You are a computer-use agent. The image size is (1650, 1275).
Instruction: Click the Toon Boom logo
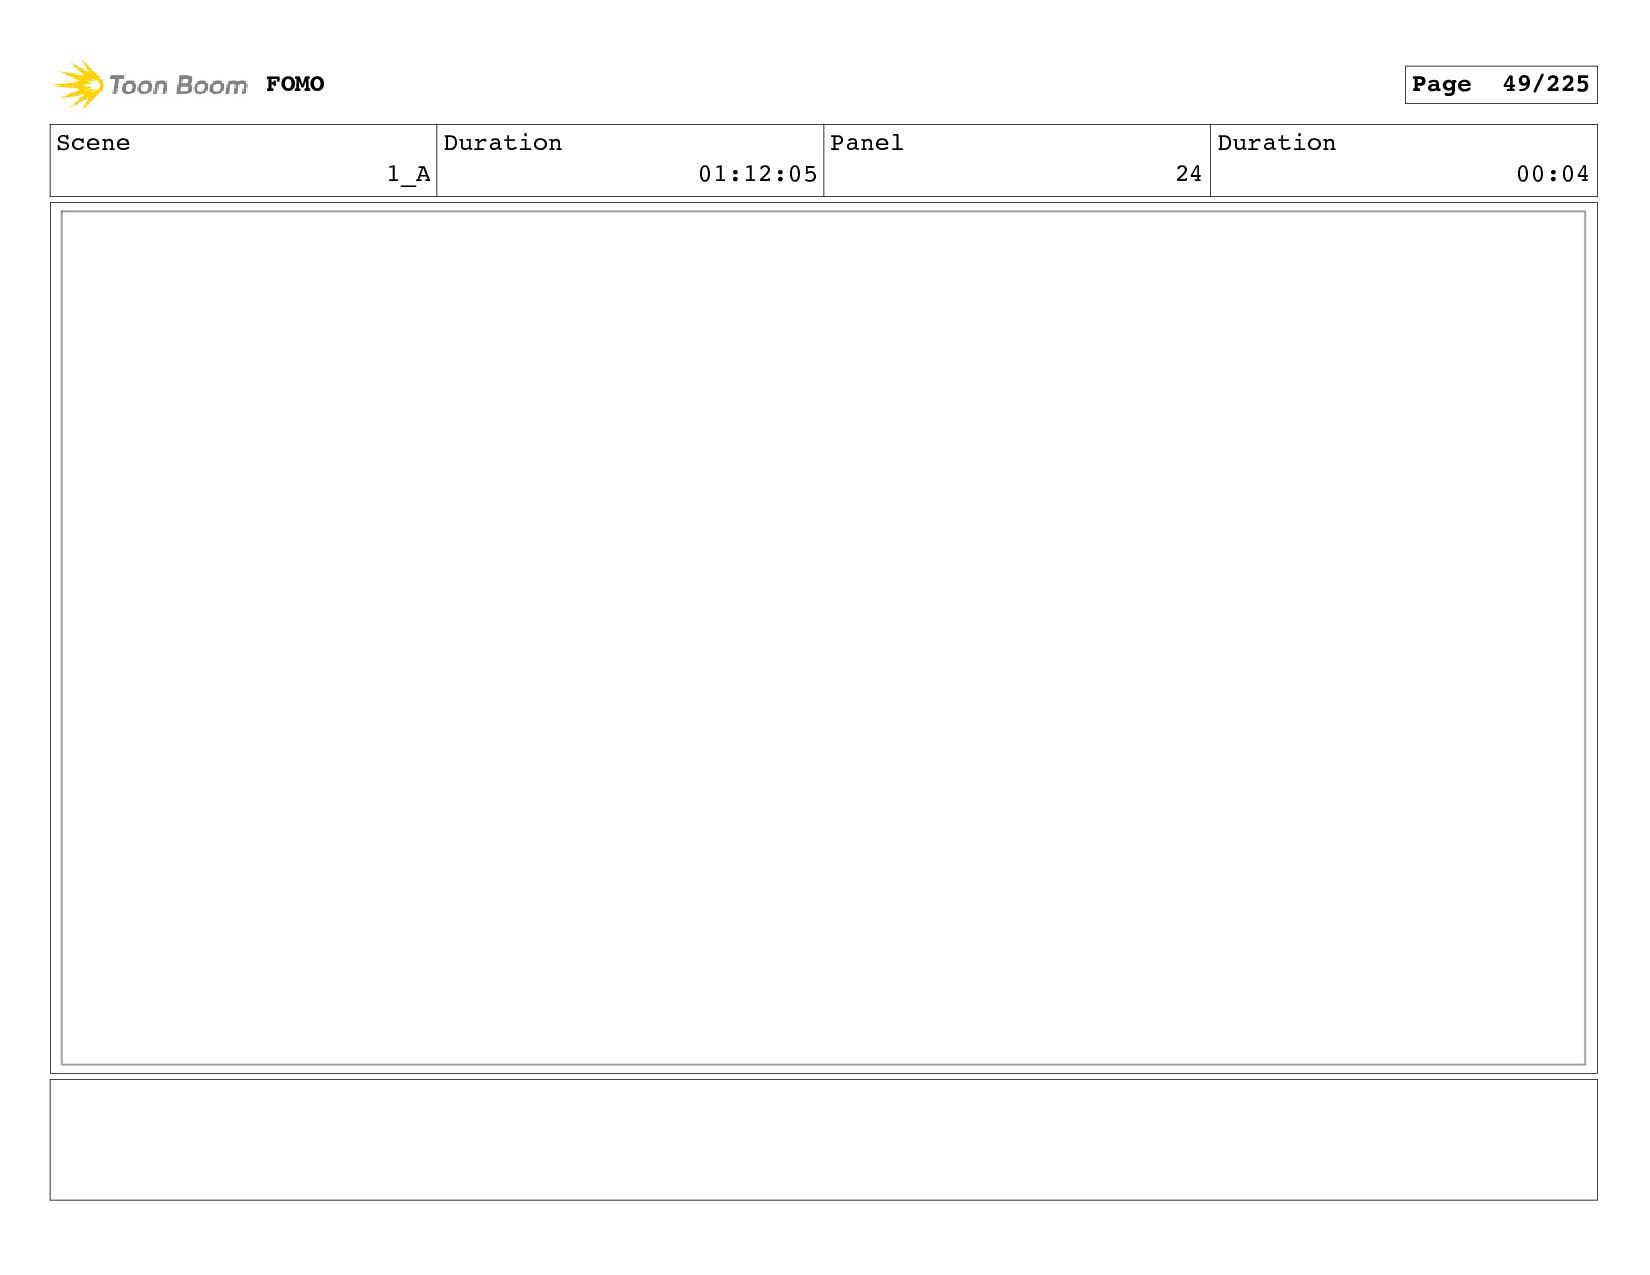pos(150,84)
